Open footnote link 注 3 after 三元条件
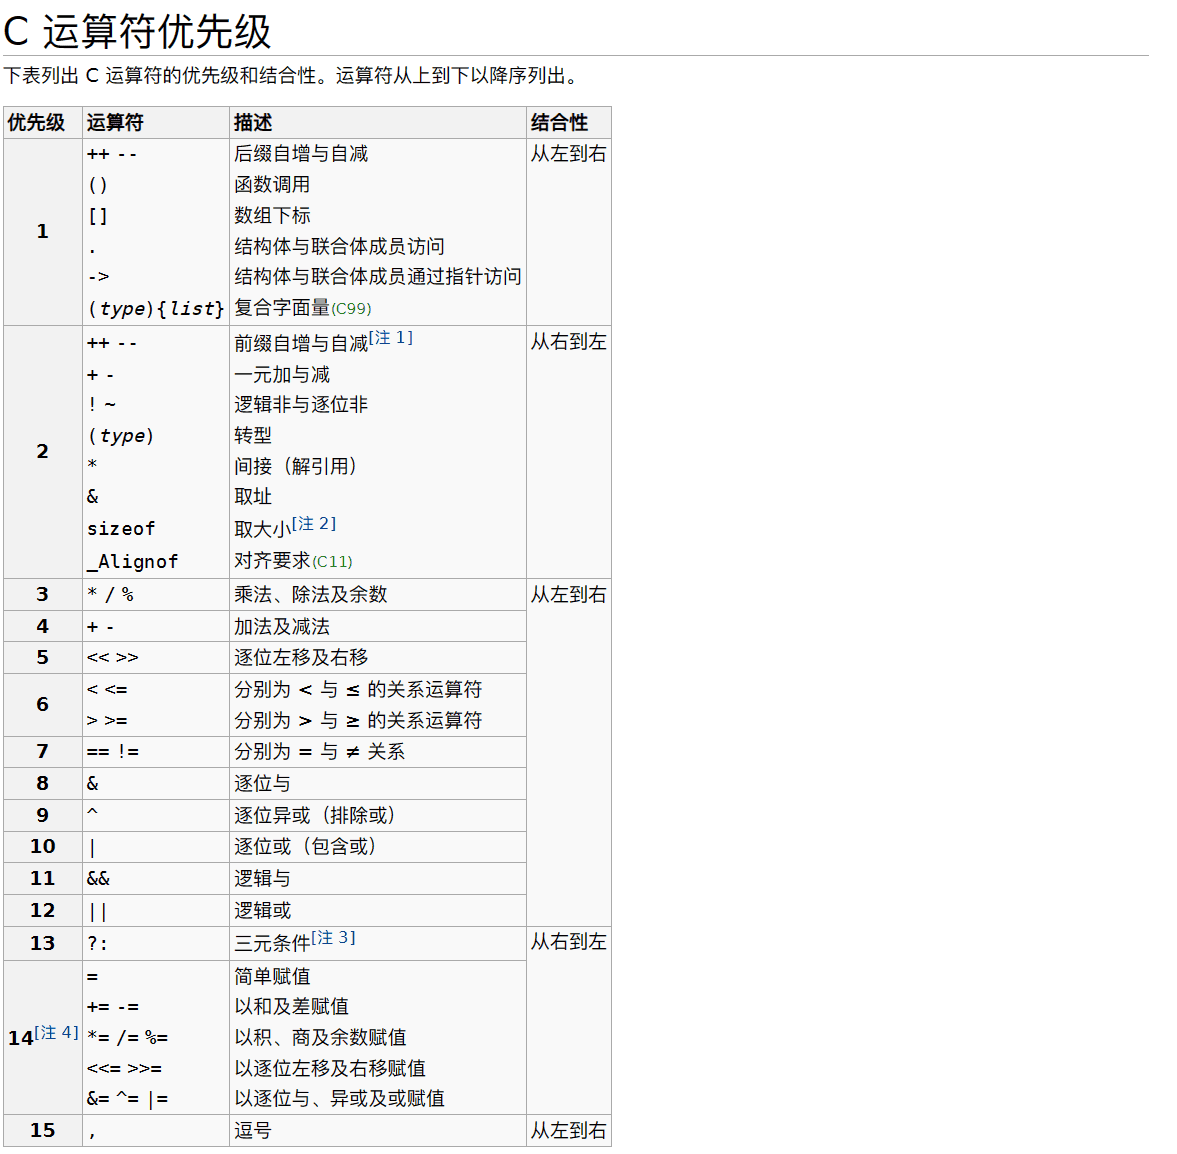 [333, 938]
